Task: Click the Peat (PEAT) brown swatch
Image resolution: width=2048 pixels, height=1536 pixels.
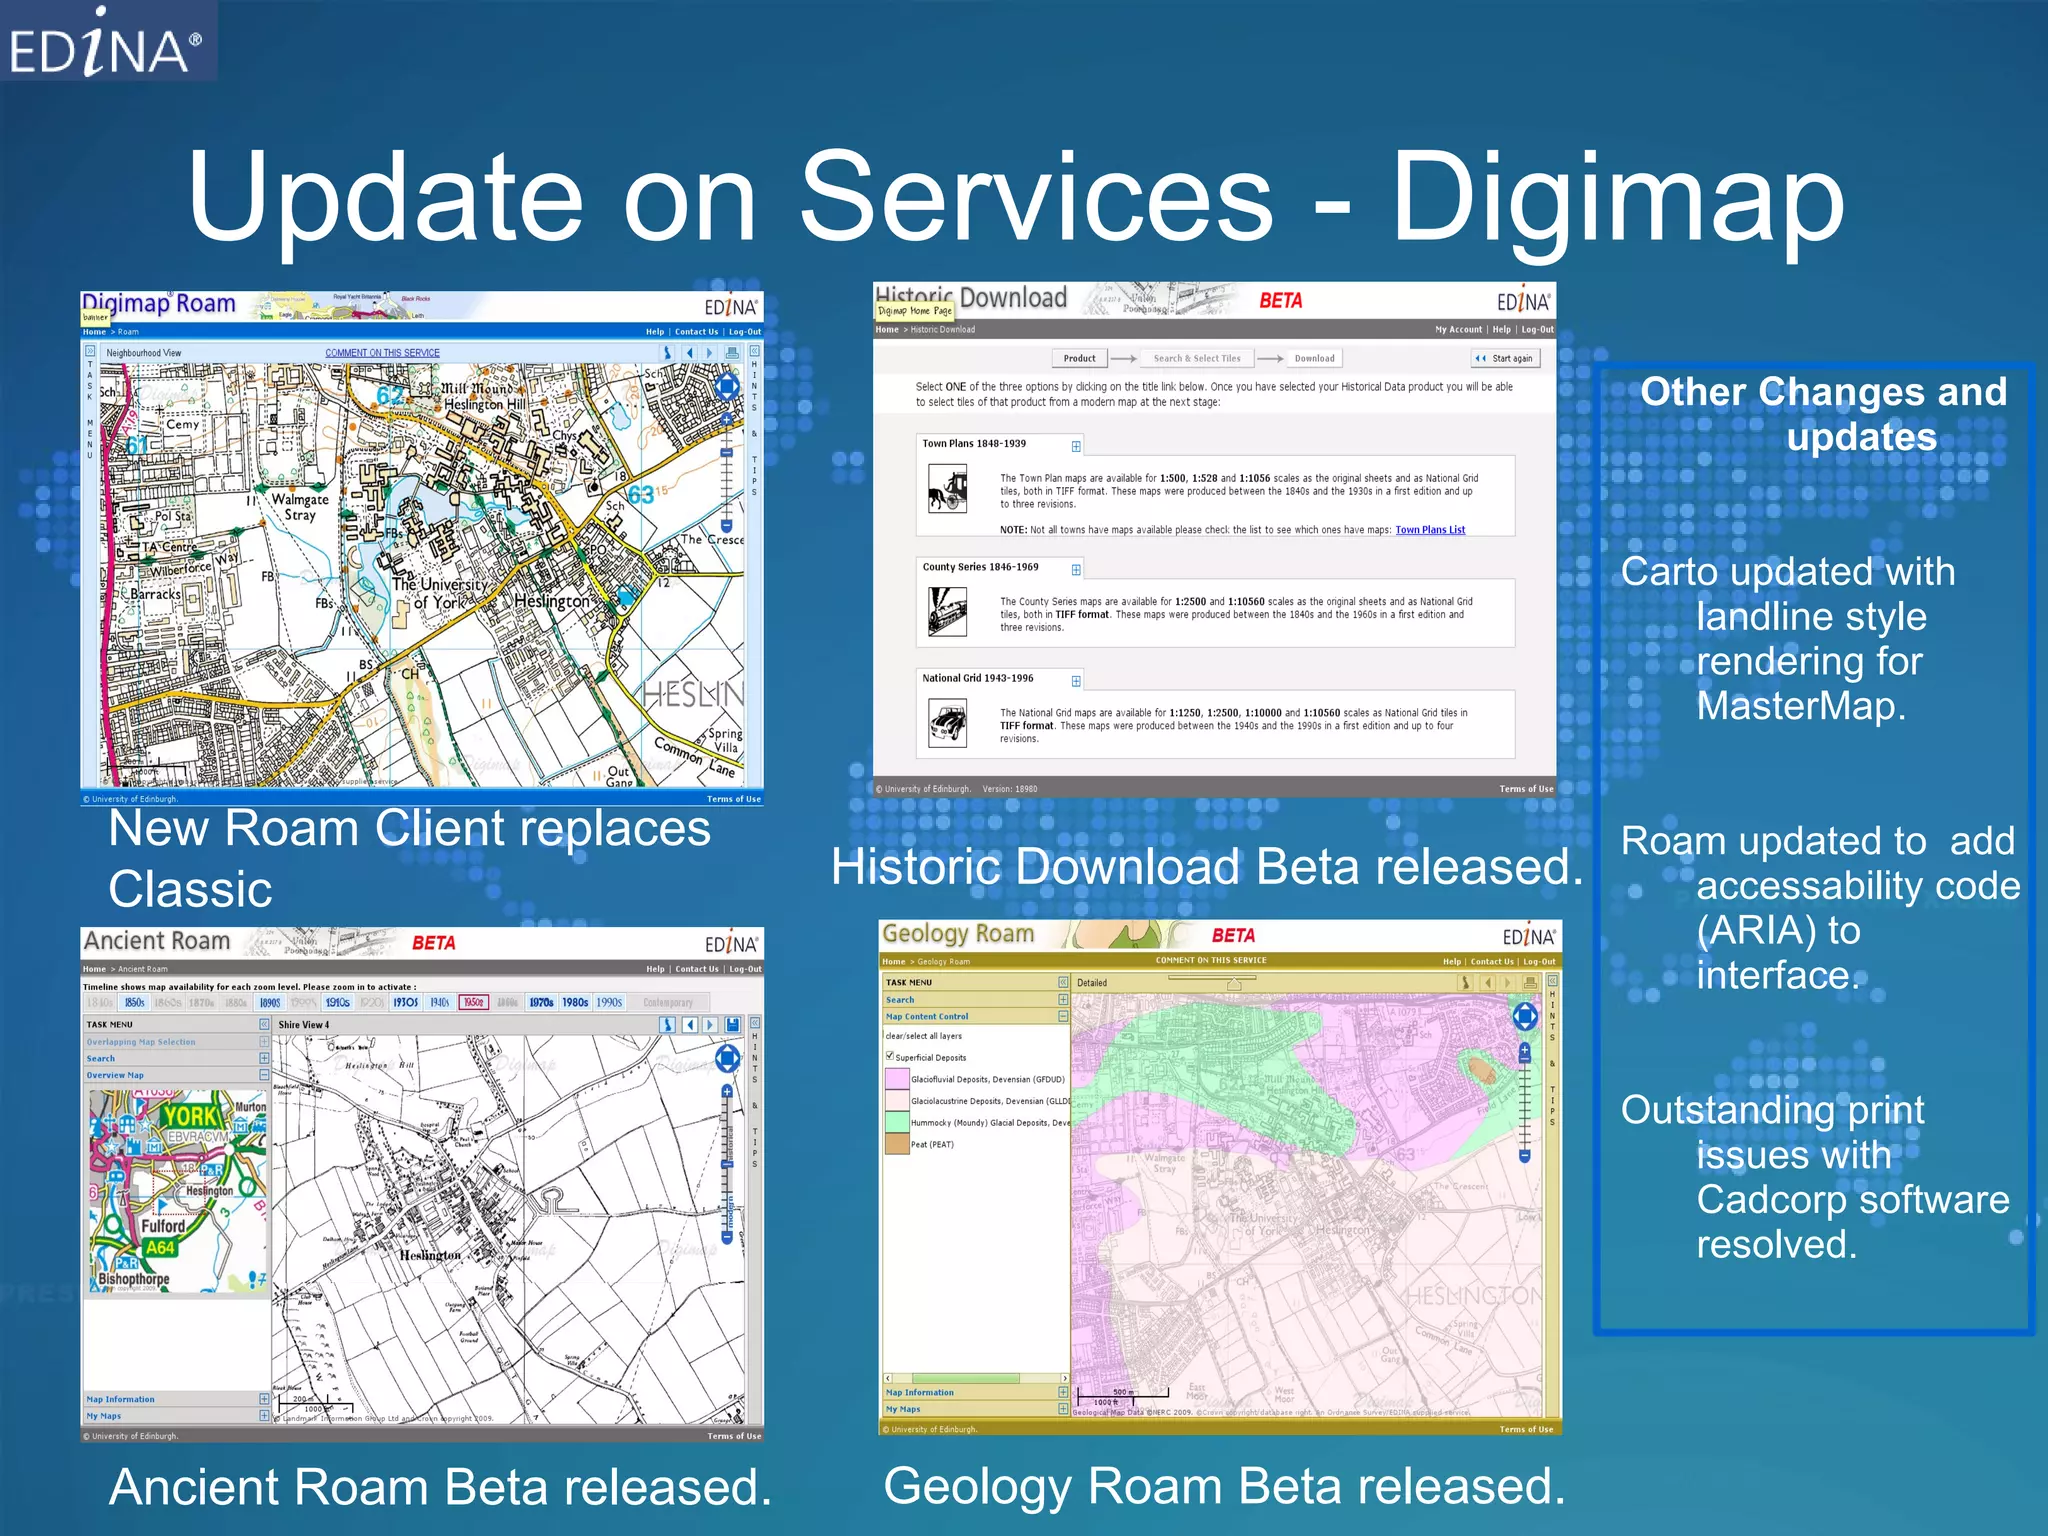Action: (897, 1144)
